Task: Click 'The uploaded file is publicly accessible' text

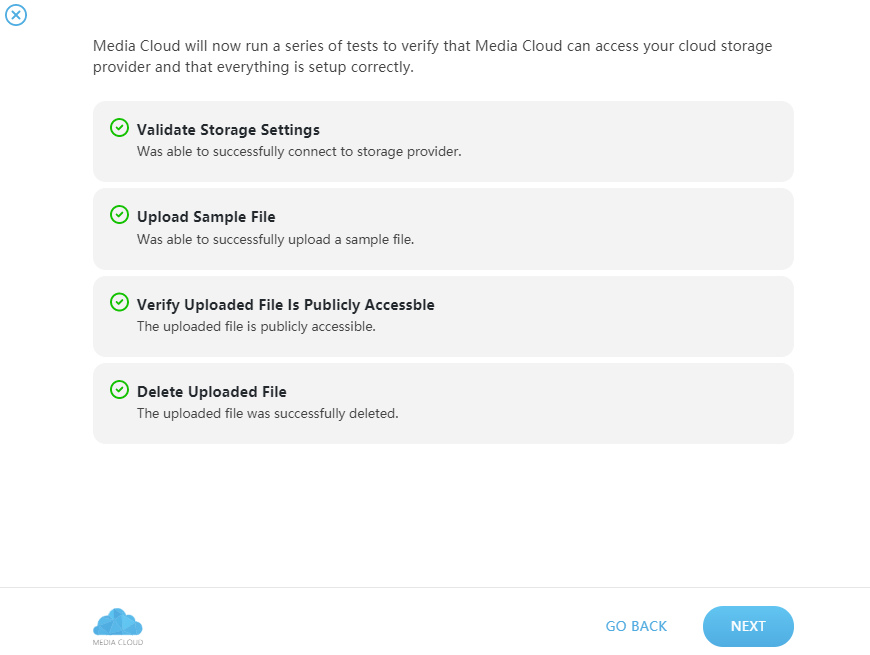Action: (x=256, y=326)
